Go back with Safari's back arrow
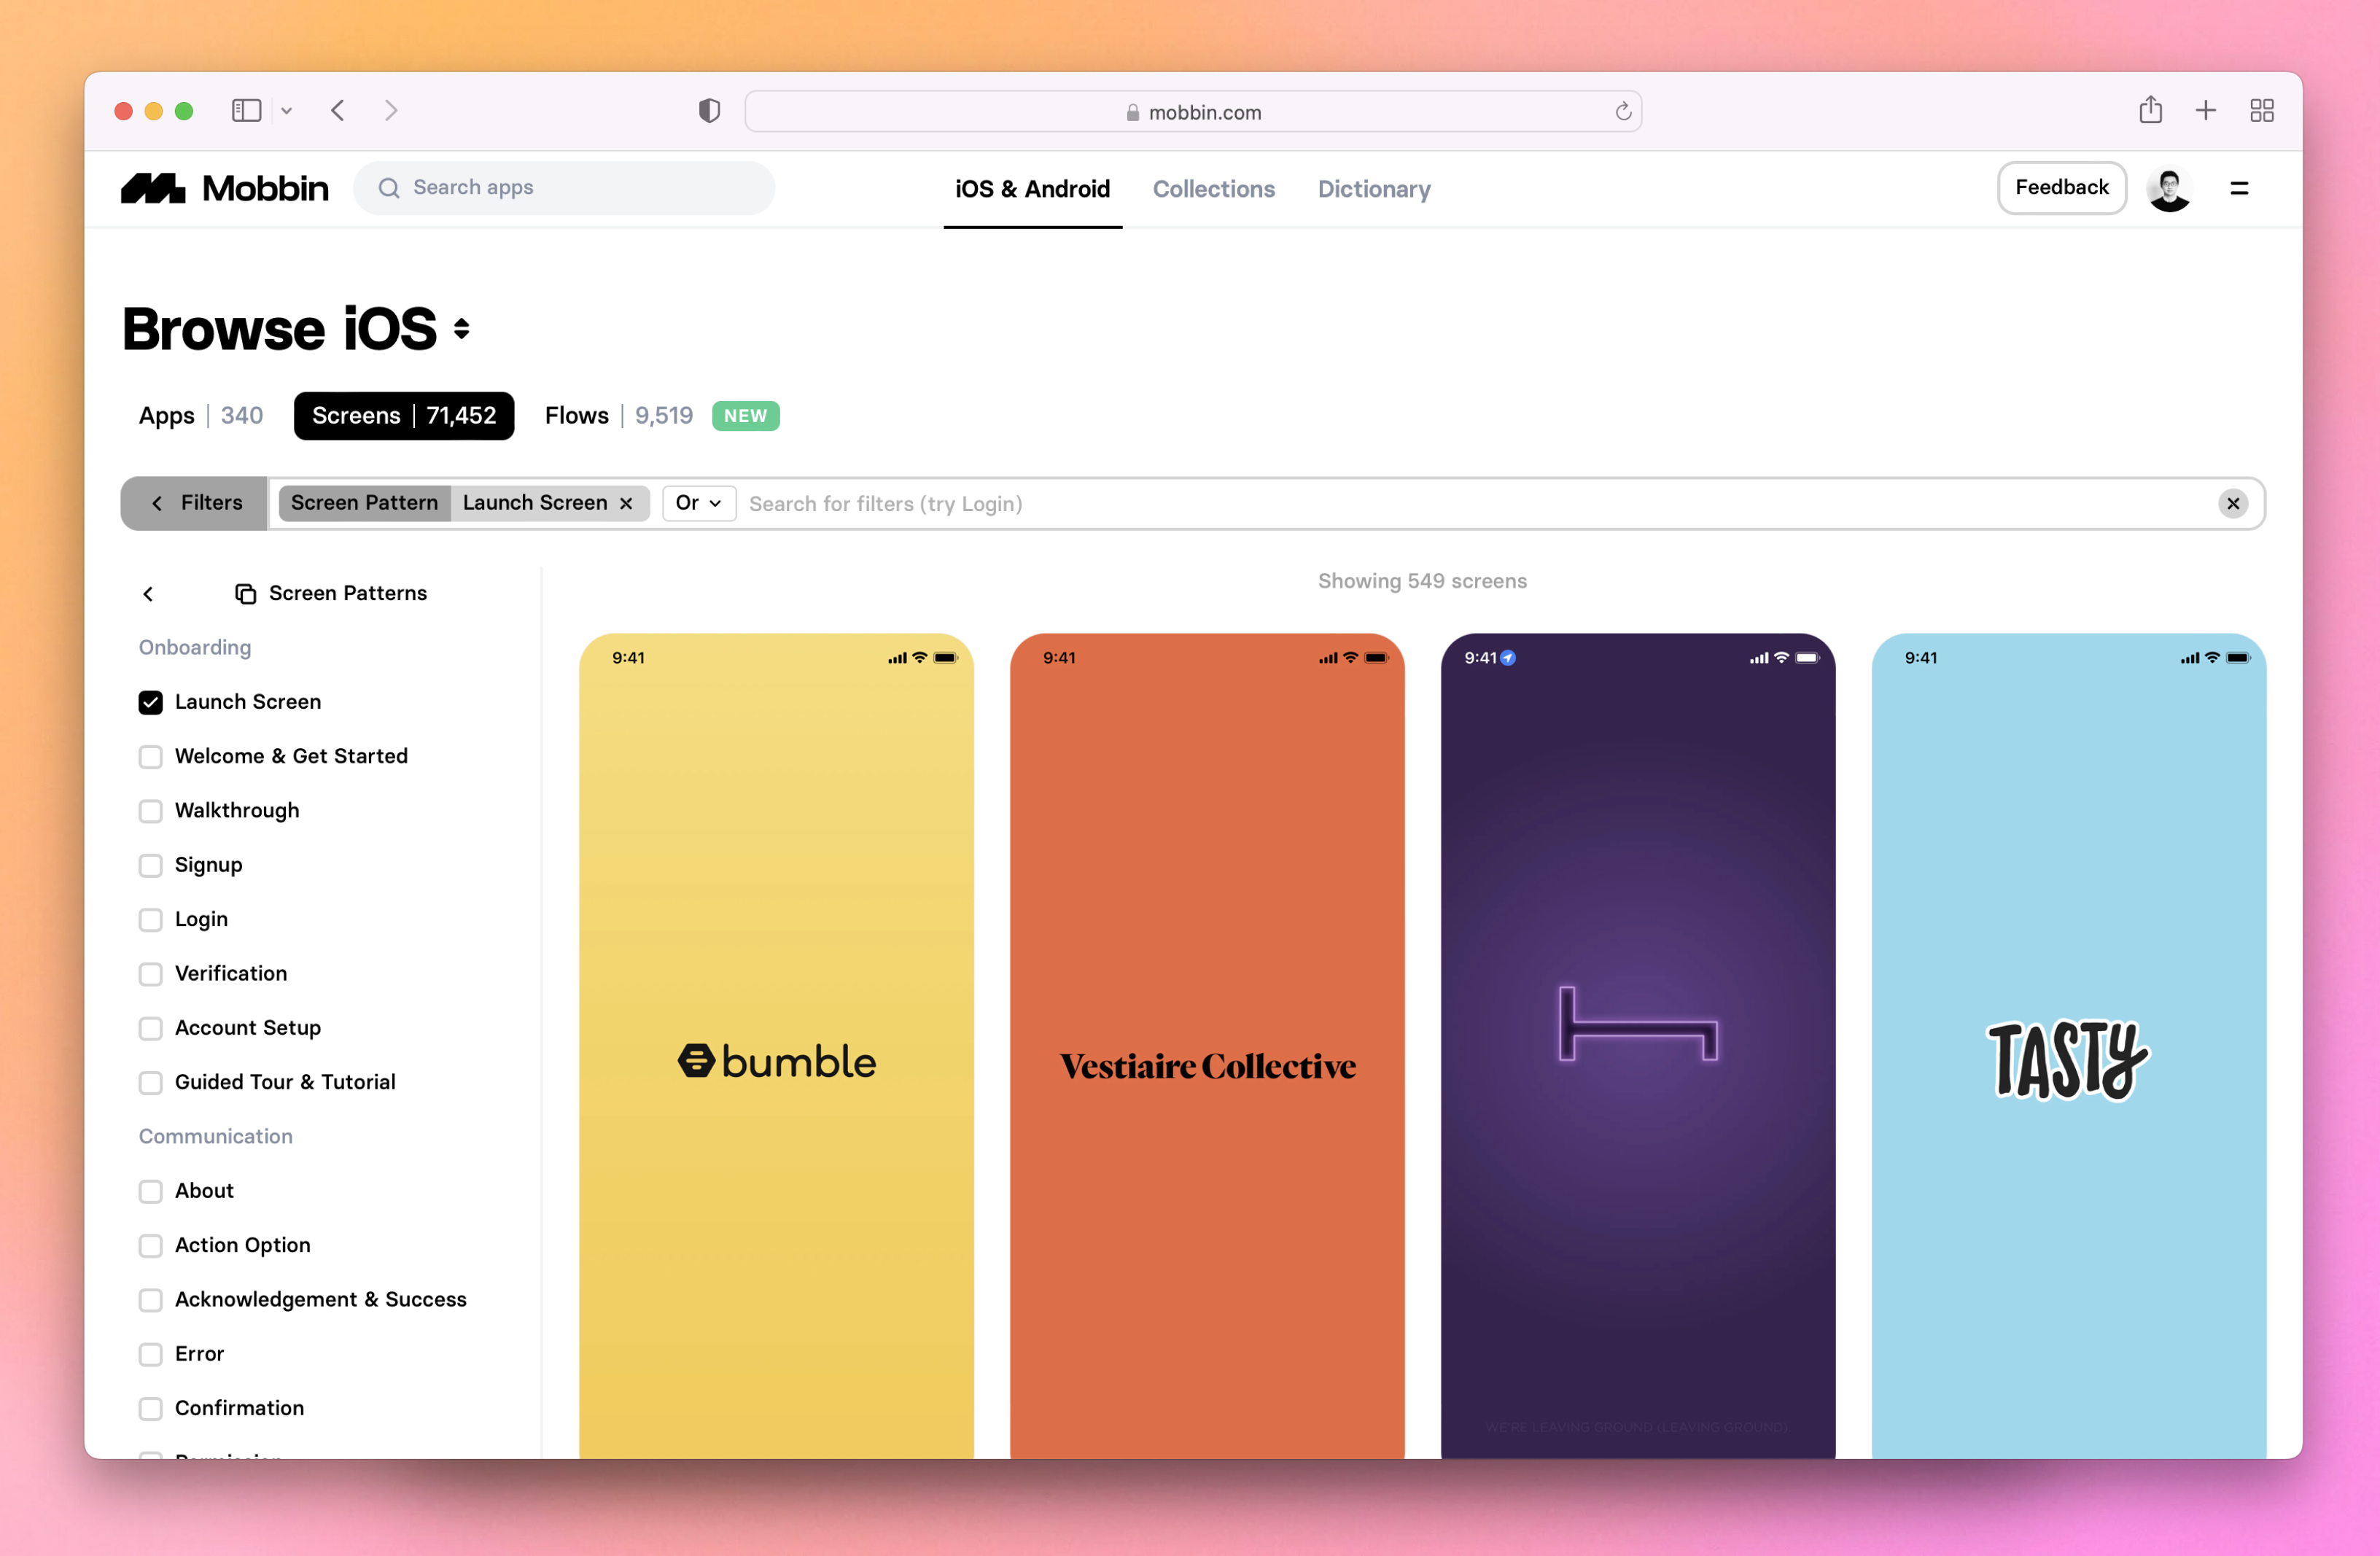2380x1556 pixels. tap(338, 110)
